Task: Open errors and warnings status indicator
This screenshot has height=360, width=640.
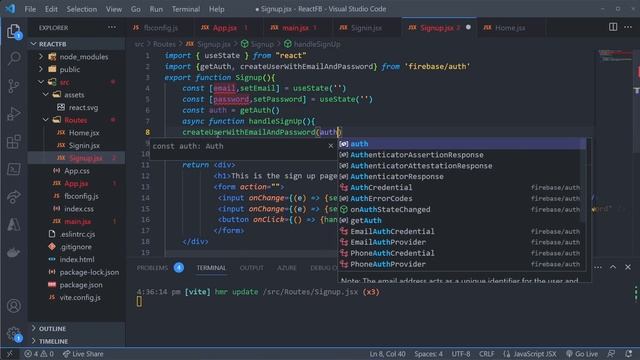Action: point(39,354)
